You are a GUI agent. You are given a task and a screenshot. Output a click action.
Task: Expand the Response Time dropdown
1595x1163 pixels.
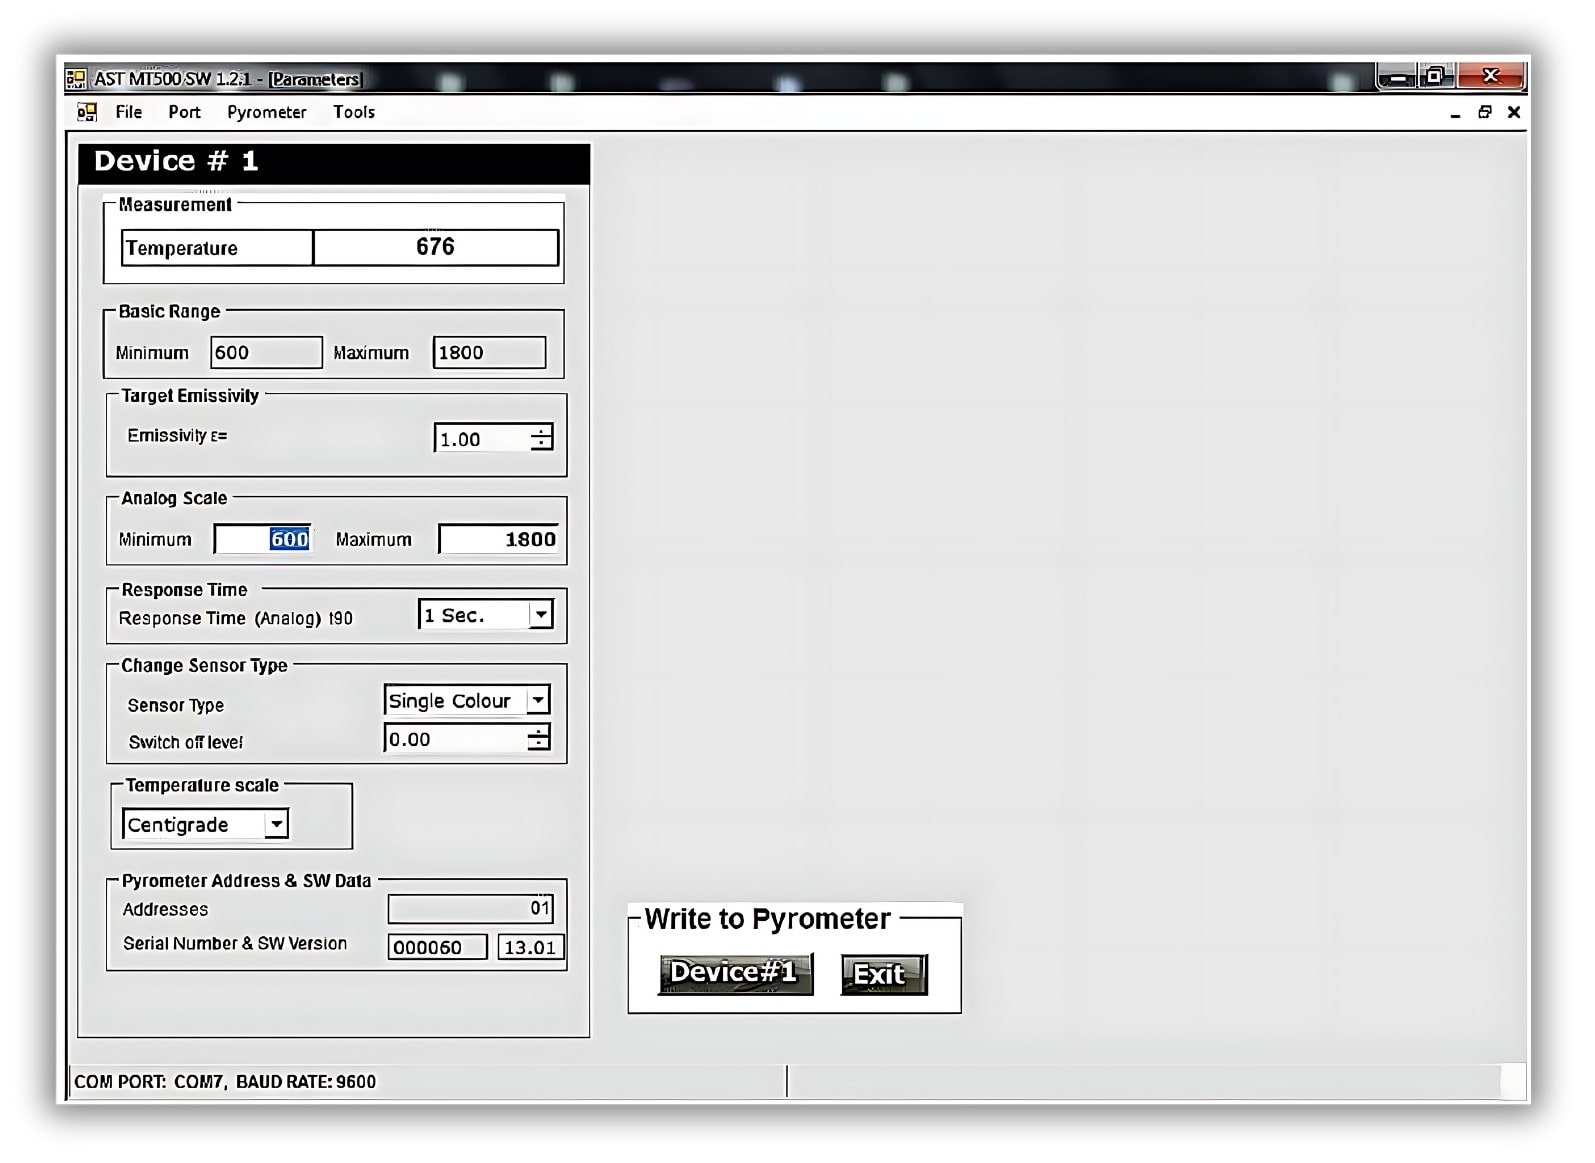click(x=540, y=614)
